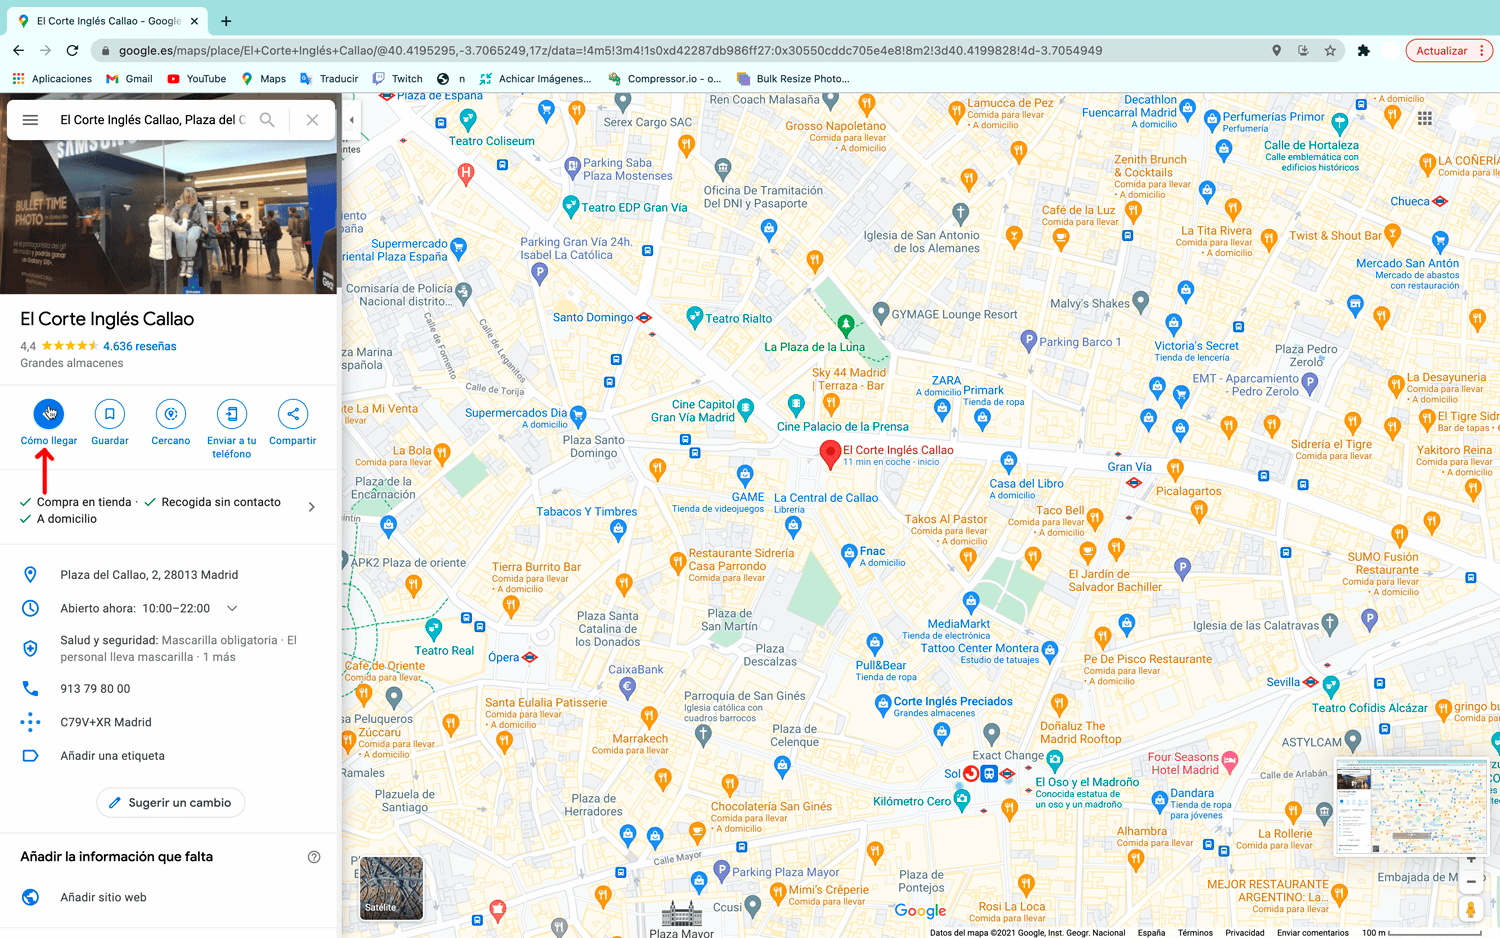Open the Google apps grid icon

(1425, 118)
